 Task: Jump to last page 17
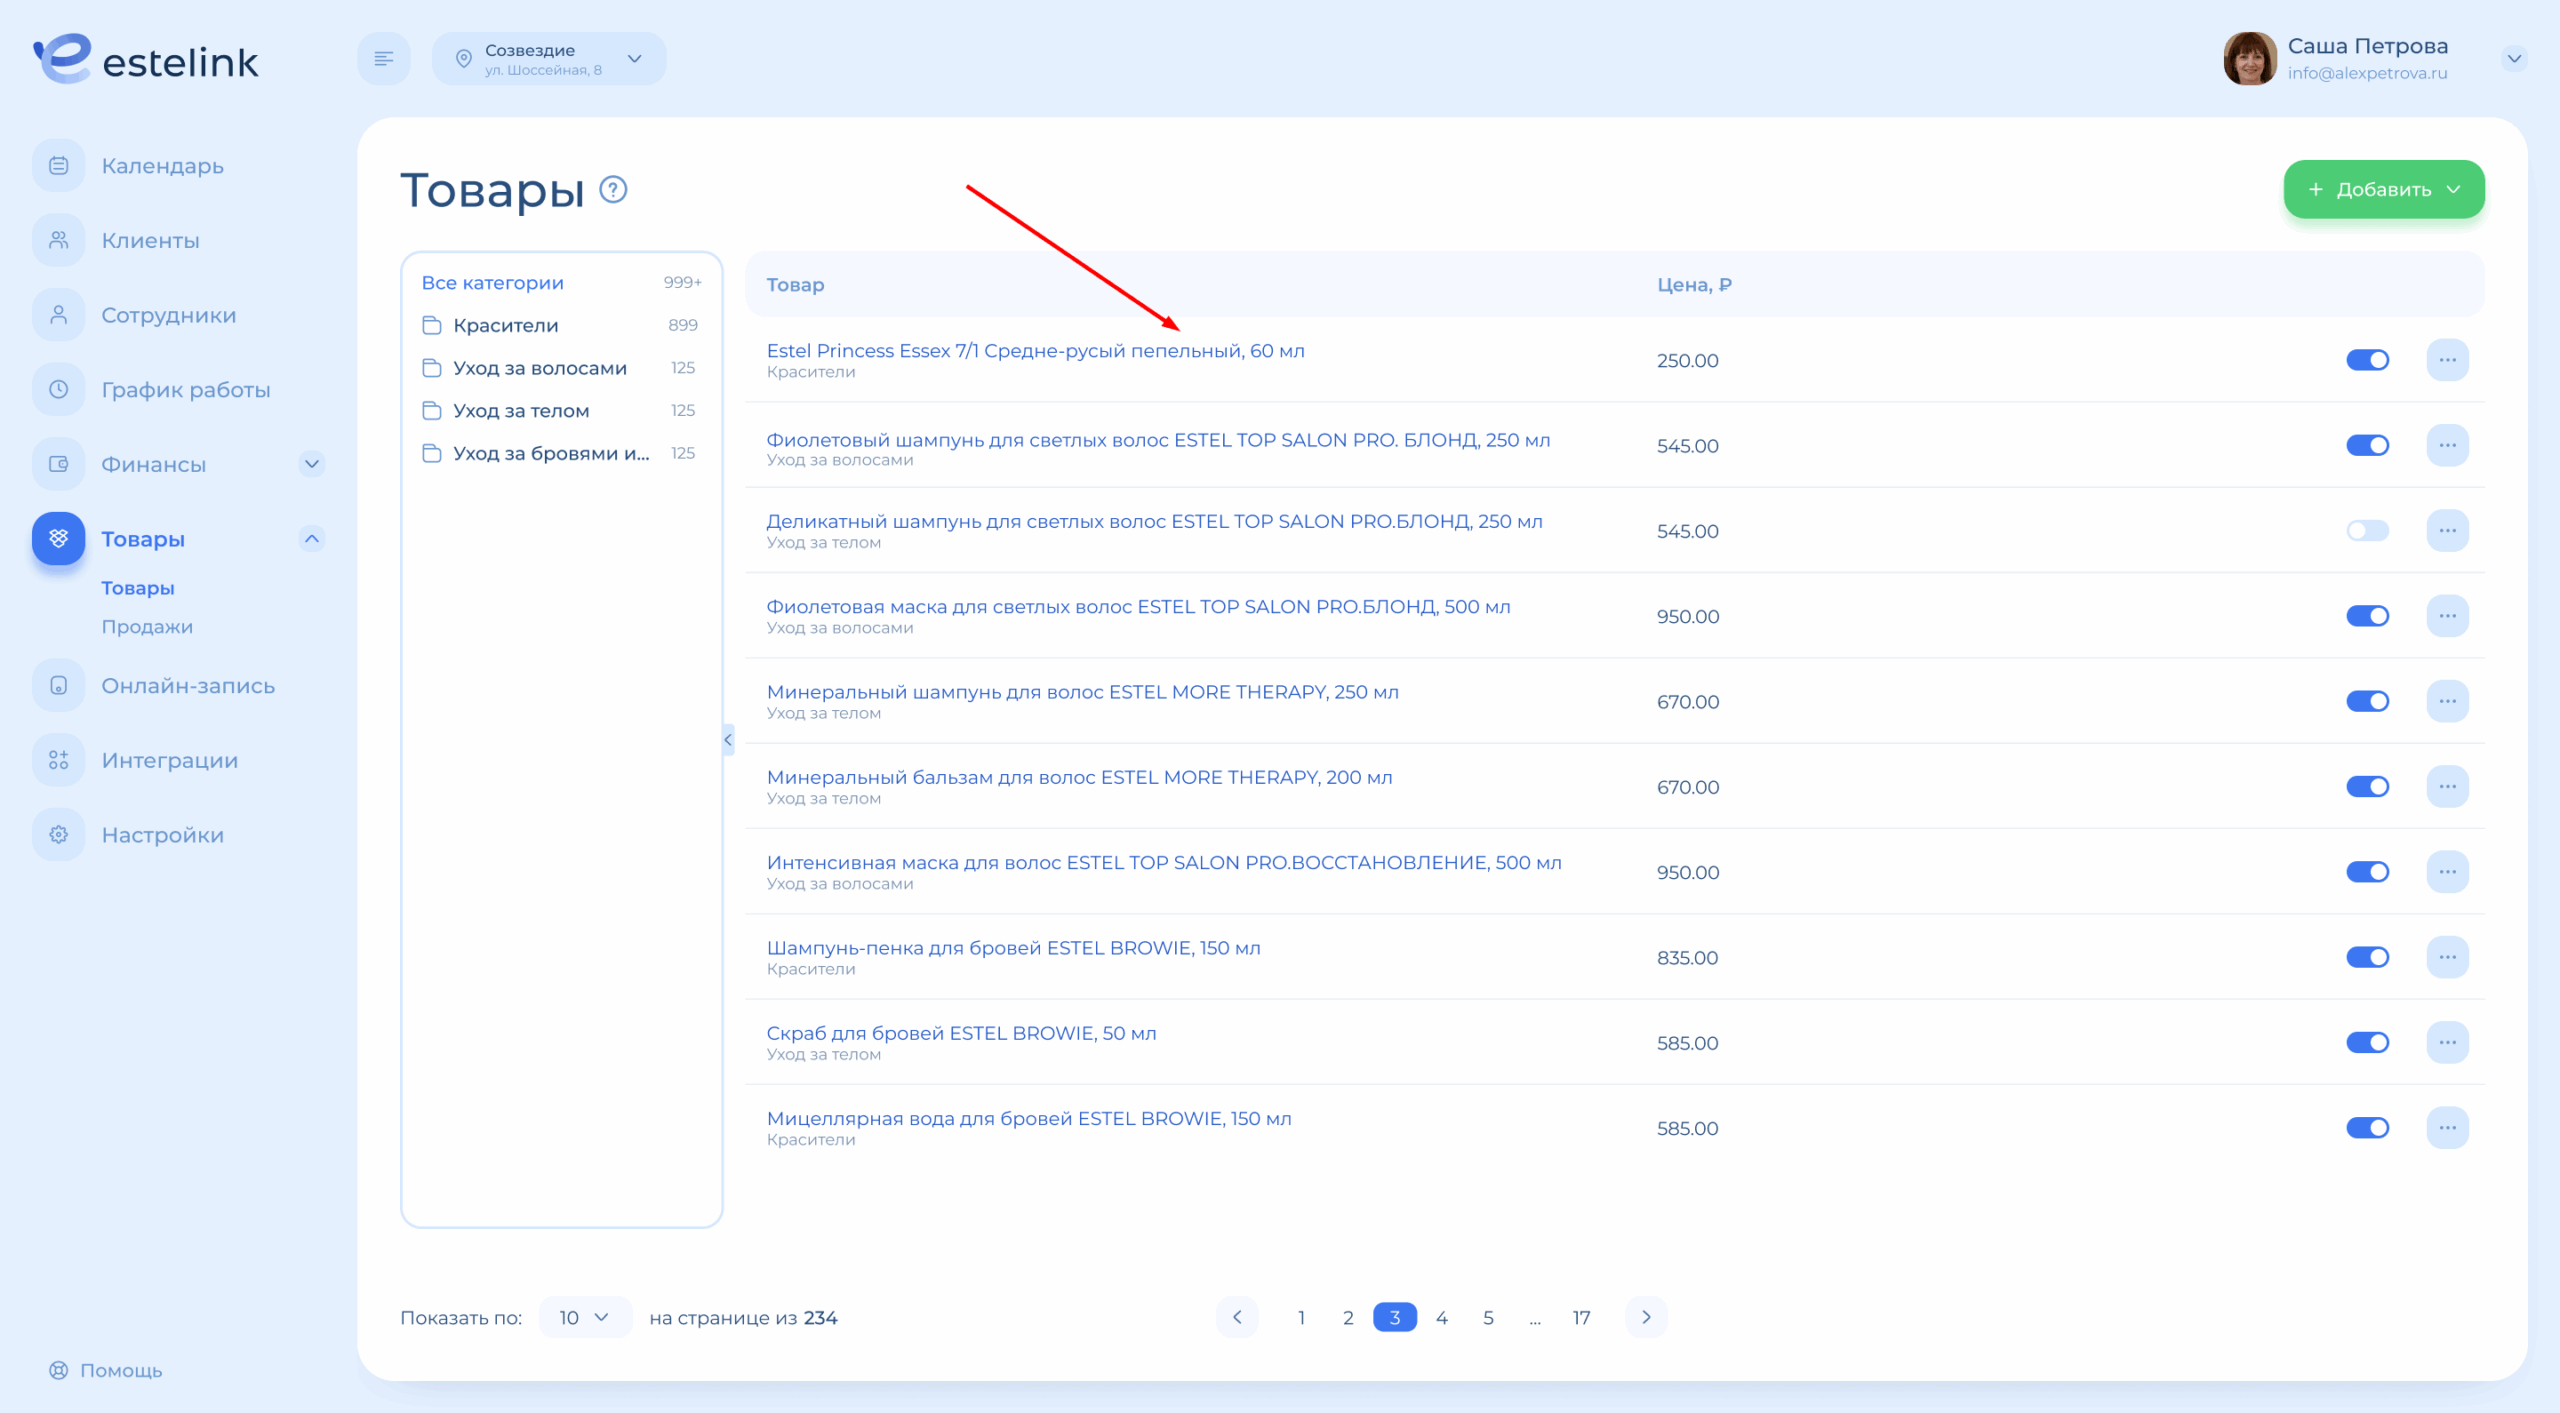pyautogui.click(x=1581, y=1317)
